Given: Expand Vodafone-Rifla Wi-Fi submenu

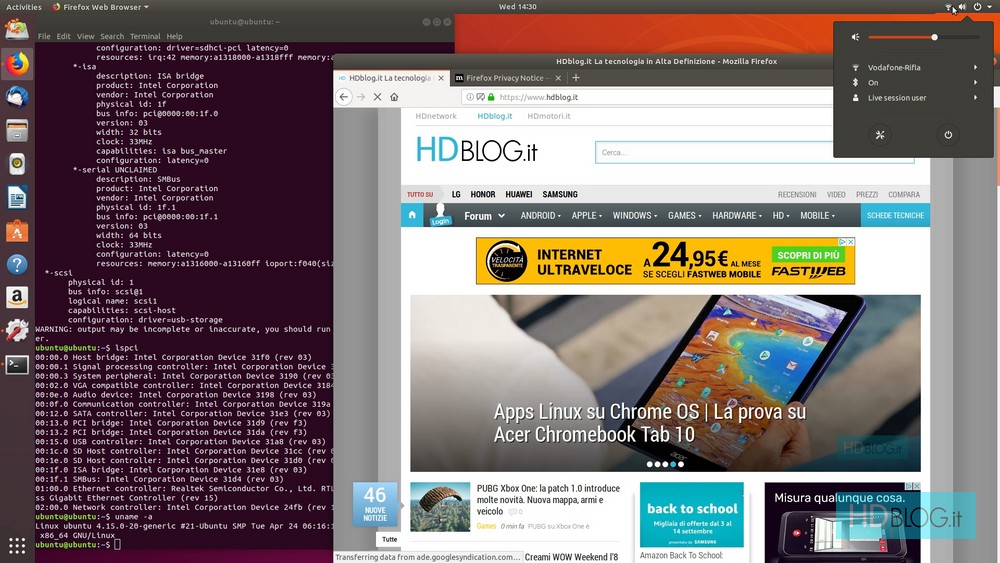Looking at the screenshot, I should [913, 68].
